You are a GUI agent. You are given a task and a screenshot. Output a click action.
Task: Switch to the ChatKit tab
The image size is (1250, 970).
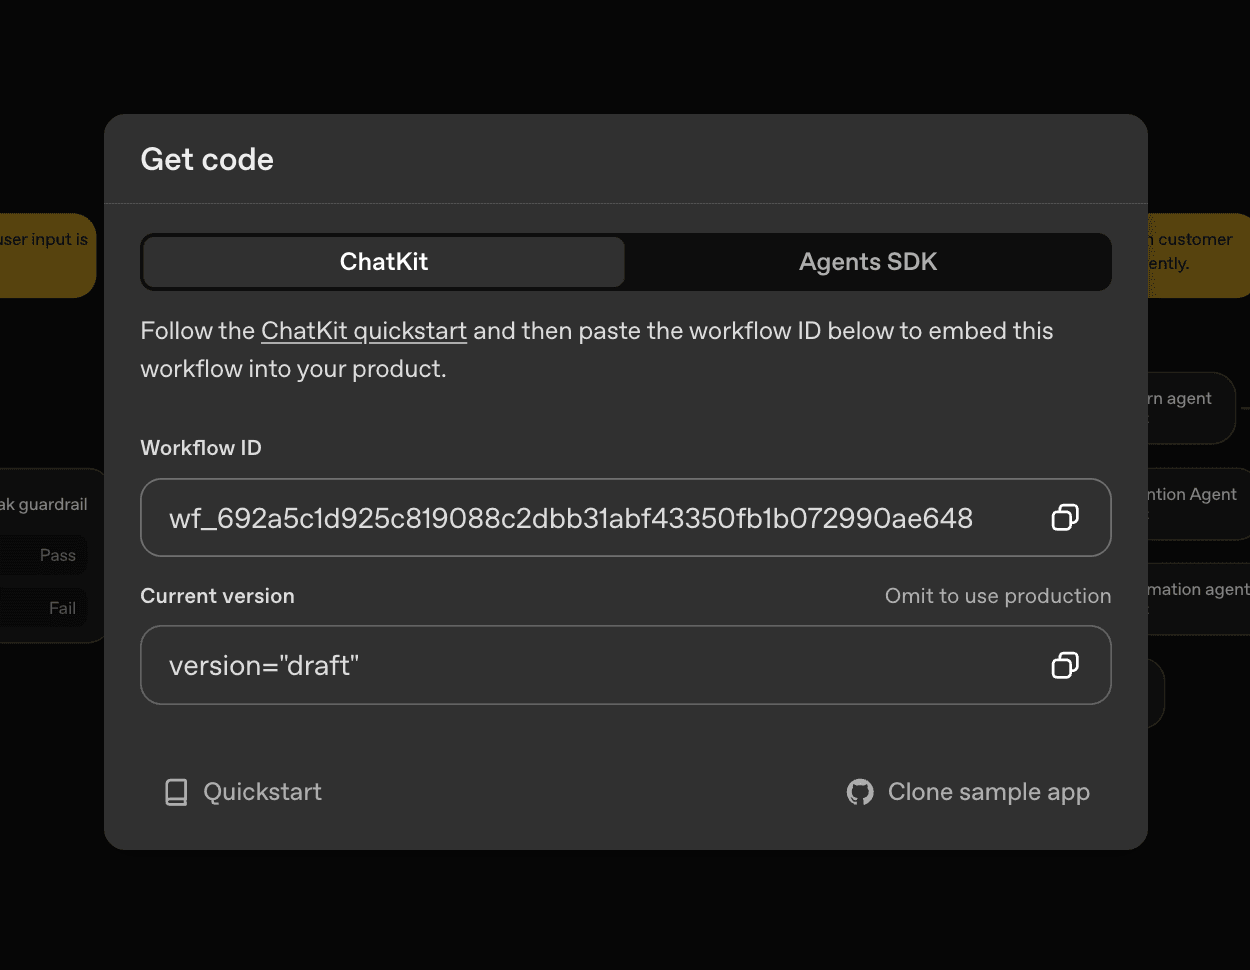point(383,262)
